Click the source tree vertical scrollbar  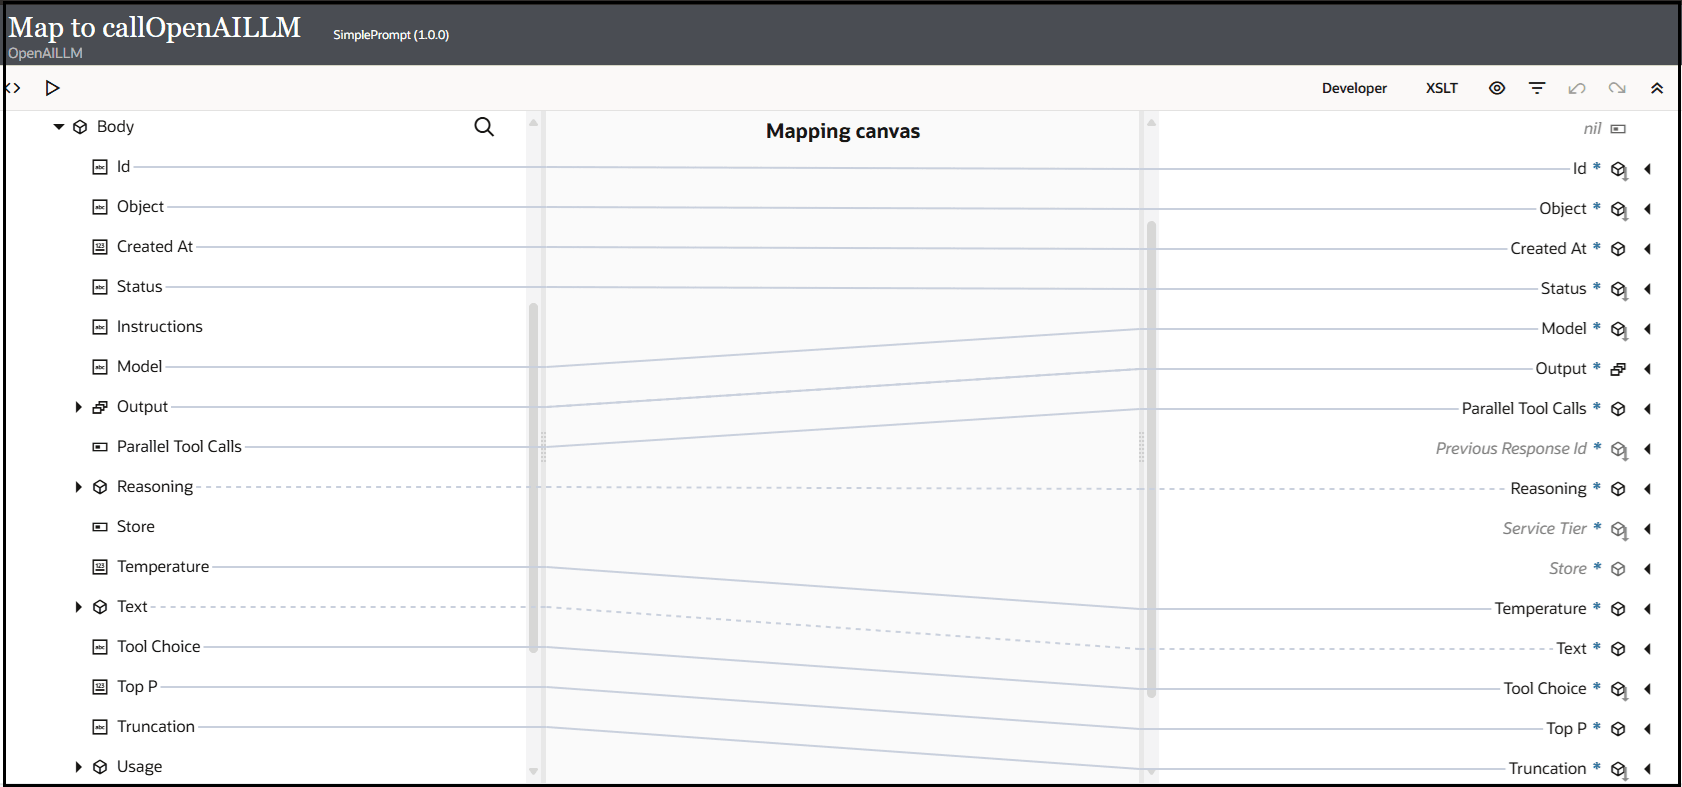coord(534,477)
